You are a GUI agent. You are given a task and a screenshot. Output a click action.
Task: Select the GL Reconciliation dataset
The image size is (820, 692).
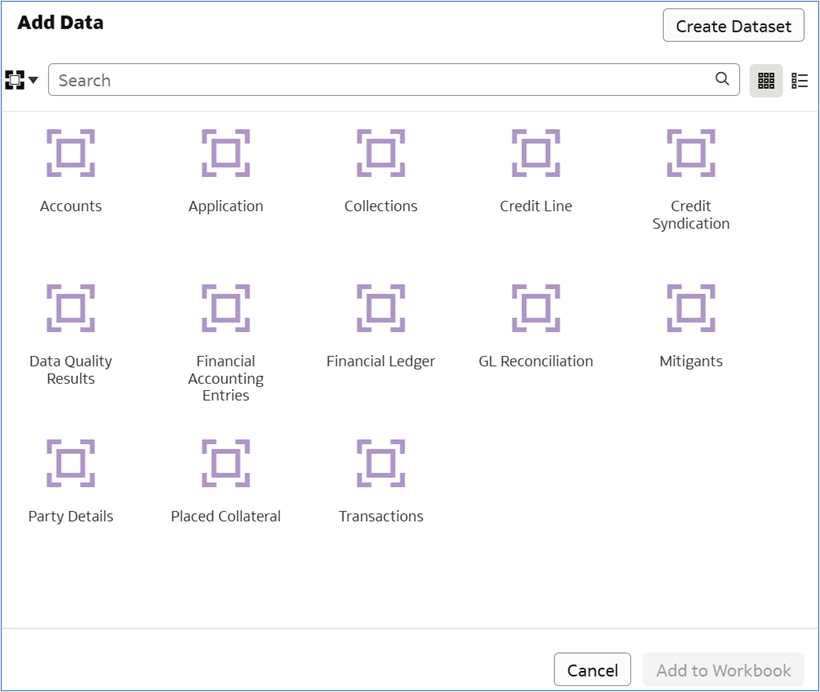[x=535, y=307]
